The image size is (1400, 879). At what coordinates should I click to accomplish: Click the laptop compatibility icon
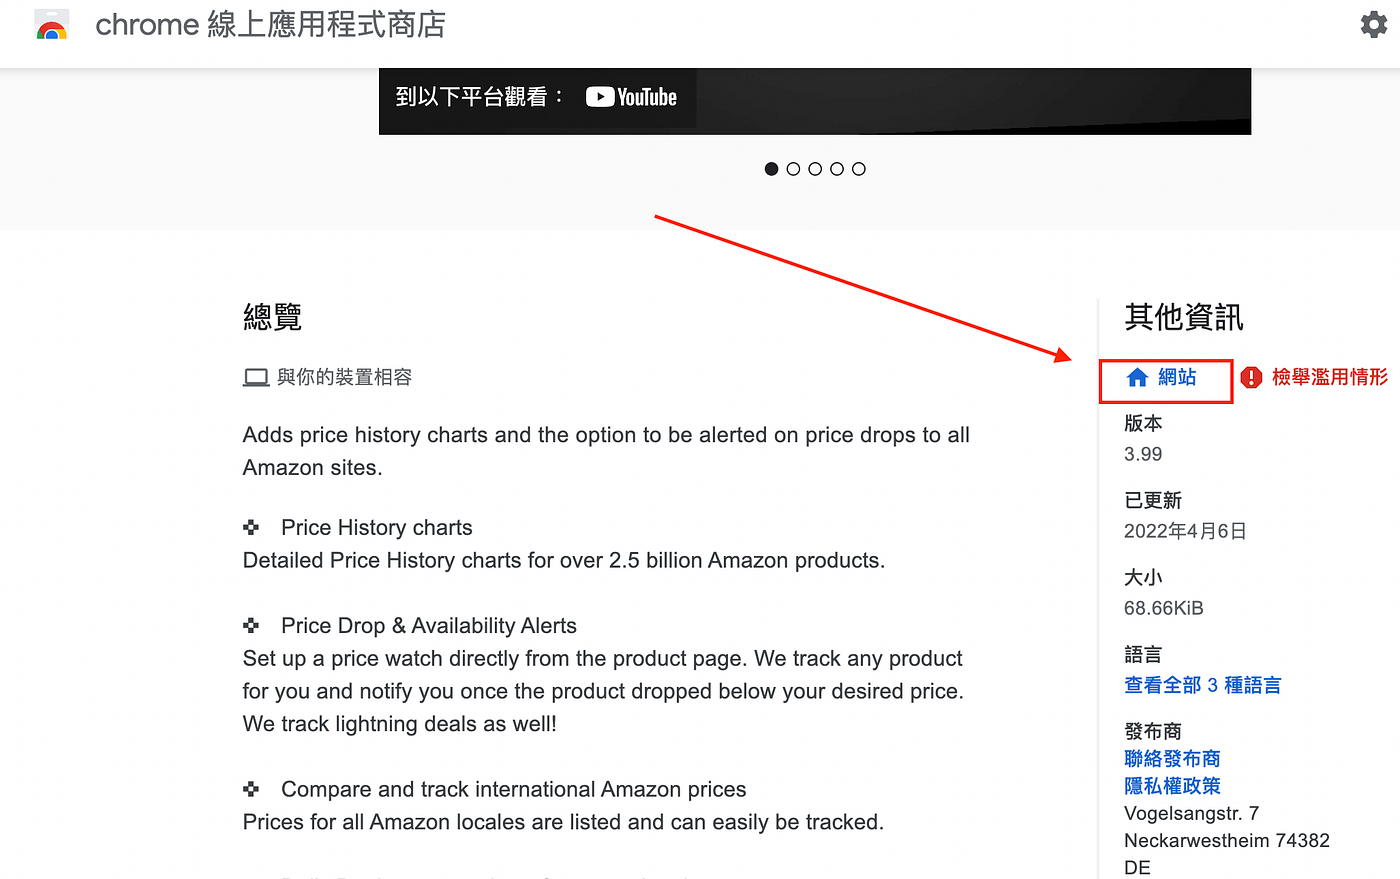point(256,377)
